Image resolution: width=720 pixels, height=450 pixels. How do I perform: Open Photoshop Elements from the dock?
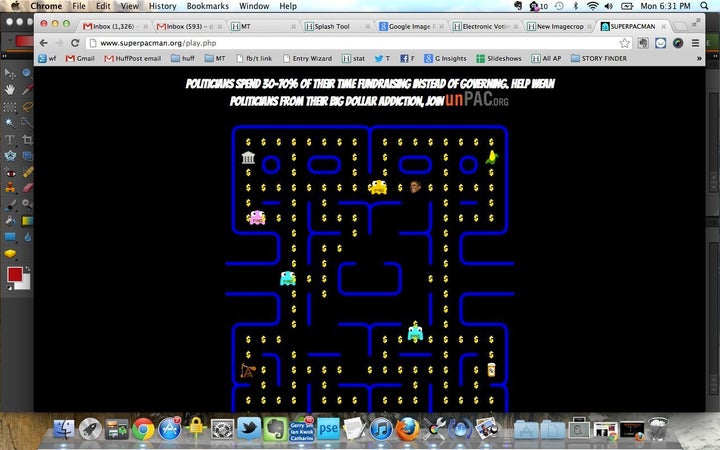[x=328, y=429]
